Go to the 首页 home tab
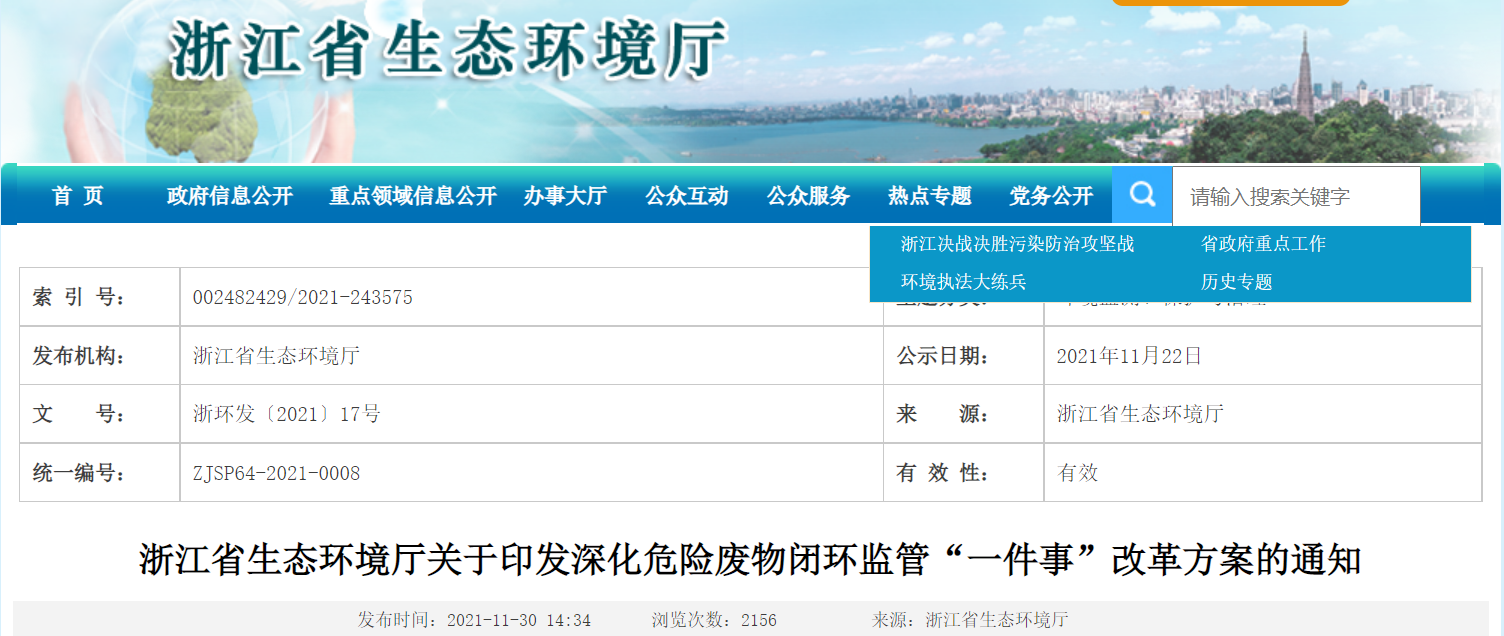Screen dimensions: 1504x636 pos(78,196)
